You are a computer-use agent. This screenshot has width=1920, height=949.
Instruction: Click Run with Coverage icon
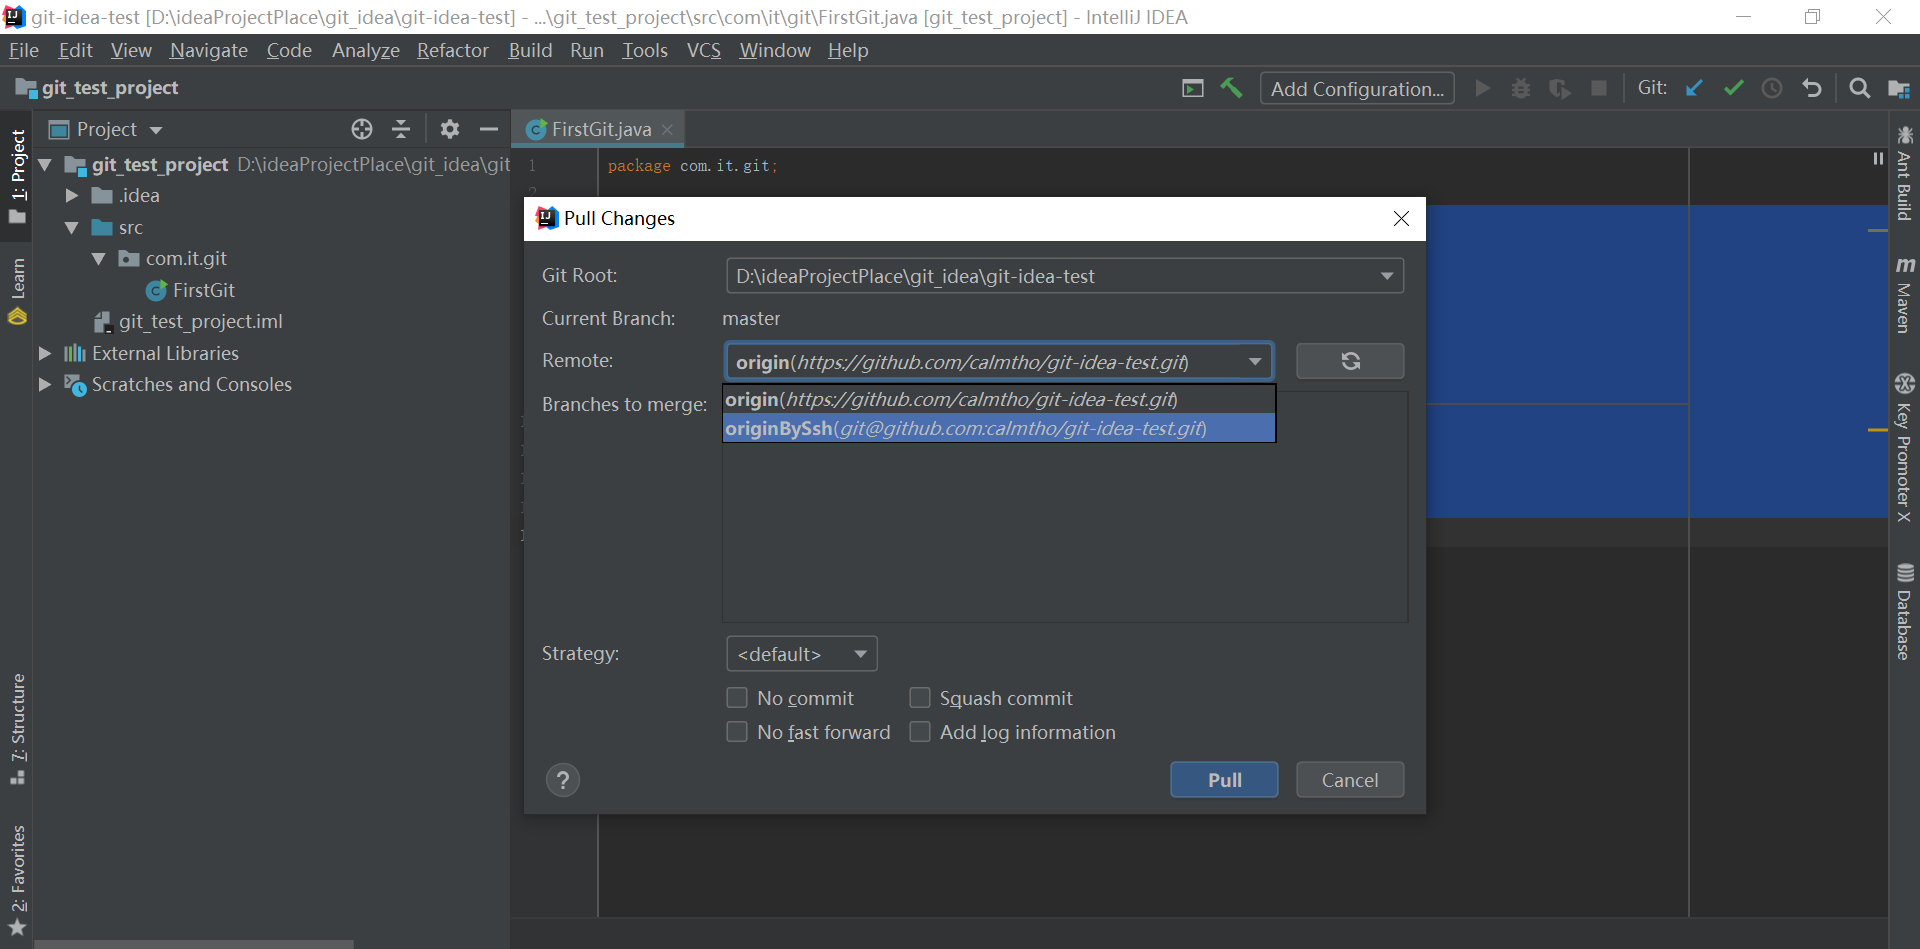coord(1560,88)
